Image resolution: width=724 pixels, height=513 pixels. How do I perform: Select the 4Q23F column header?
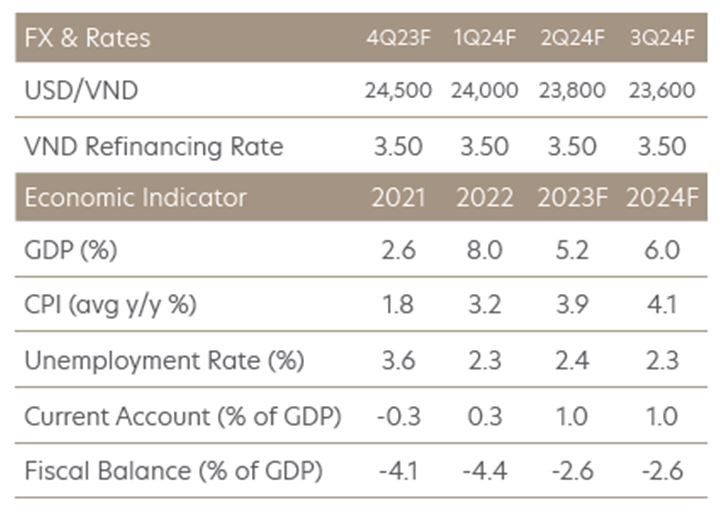(x=398, y=40)
